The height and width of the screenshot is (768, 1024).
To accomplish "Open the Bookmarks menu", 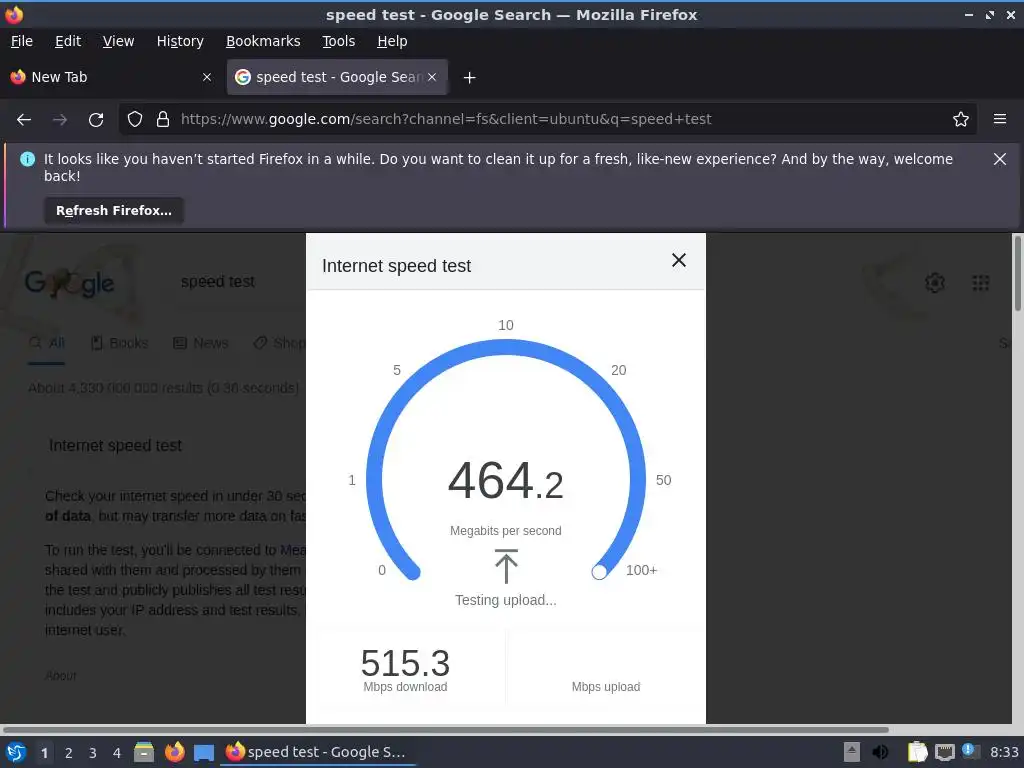I will click(x=263, y=41).
